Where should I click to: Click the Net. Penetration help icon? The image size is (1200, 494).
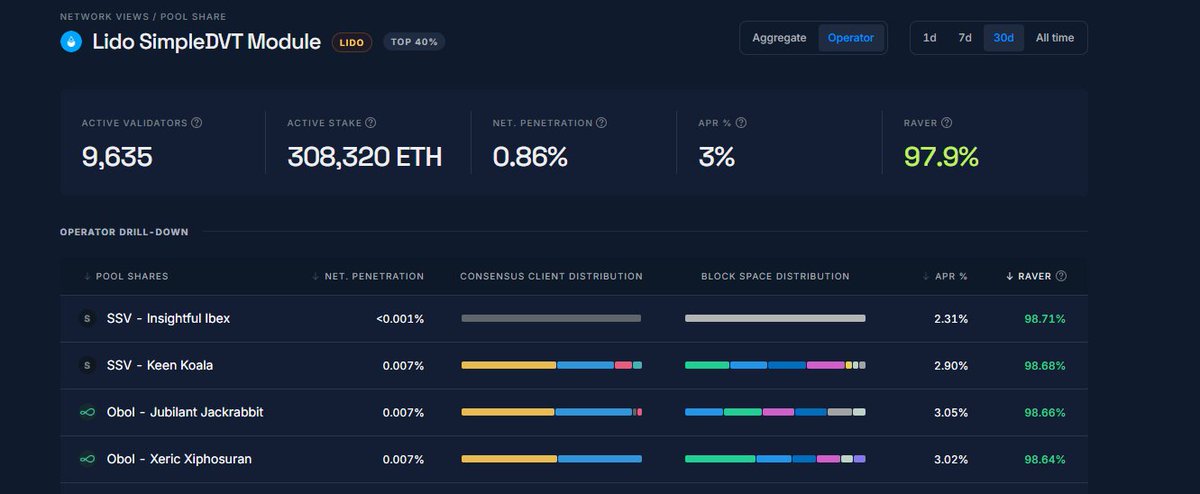coord(601,123)
